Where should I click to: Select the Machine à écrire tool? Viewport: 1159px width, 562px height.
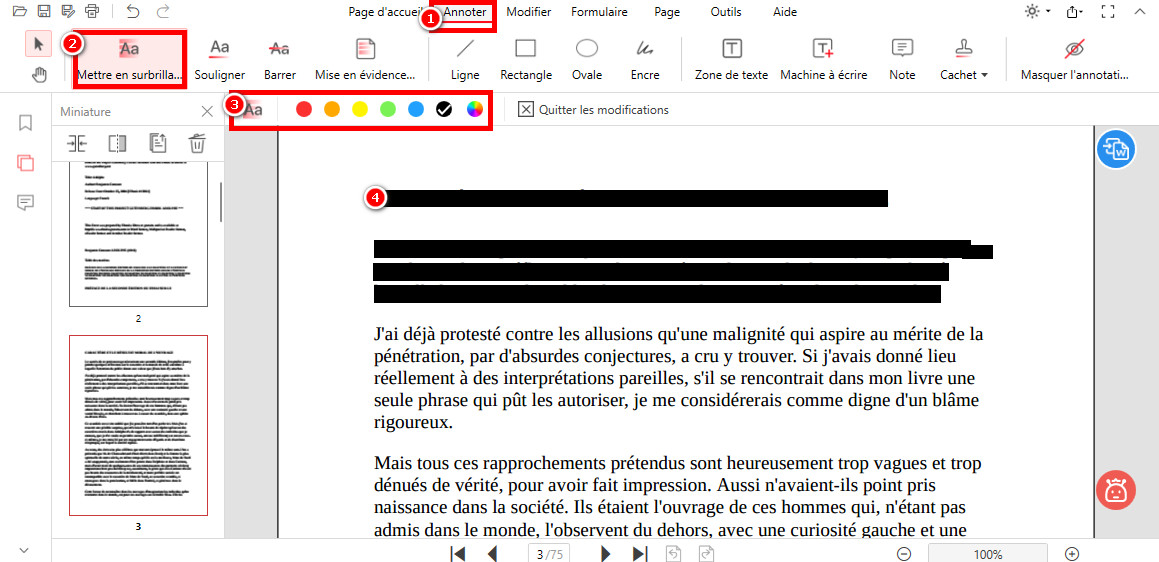(x=823, y=61)
